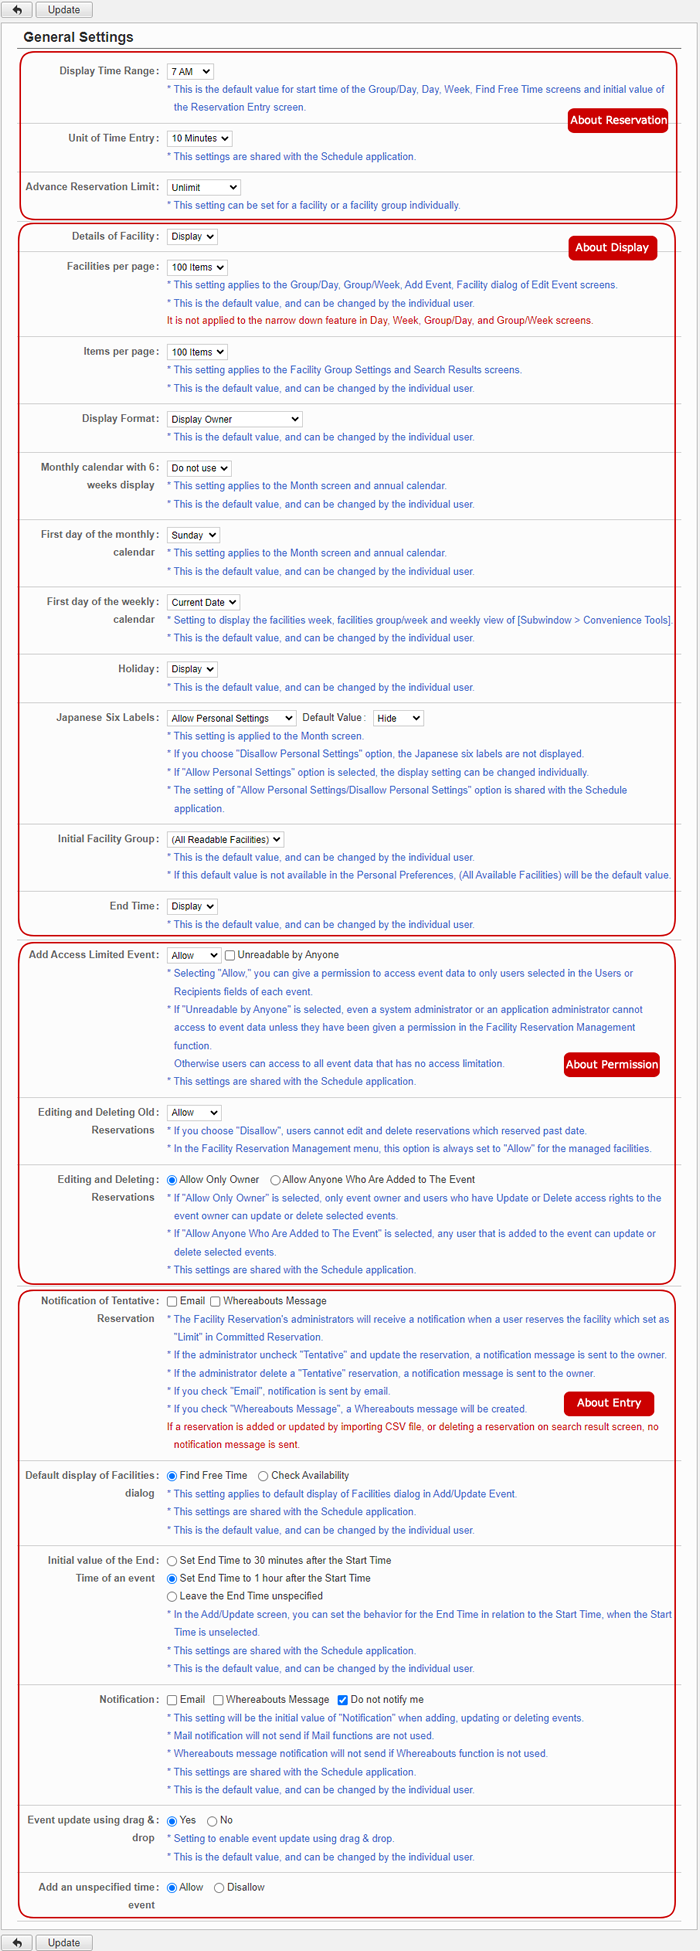
Task: Check the Unreadable by Anyone checkbox
Action: tap(230, 956)
